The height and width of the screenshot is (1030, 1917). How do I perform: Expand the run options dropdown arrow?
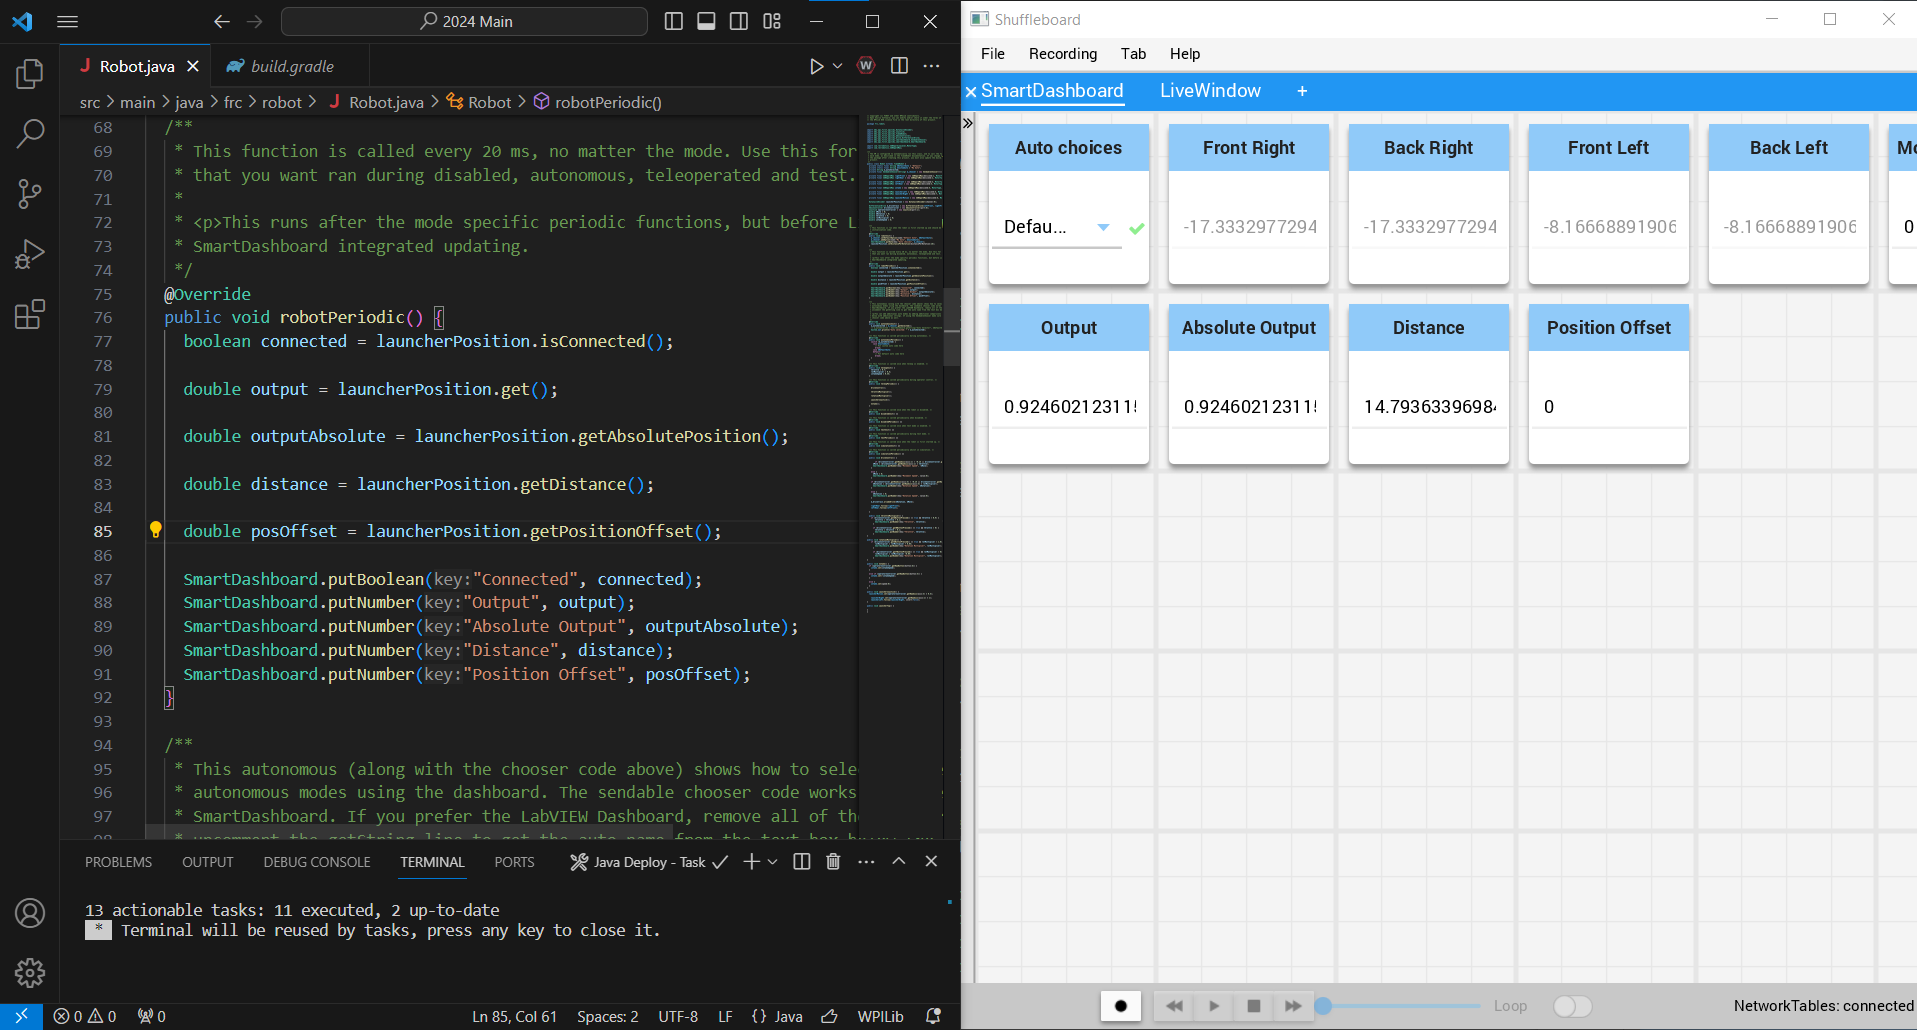838,66
